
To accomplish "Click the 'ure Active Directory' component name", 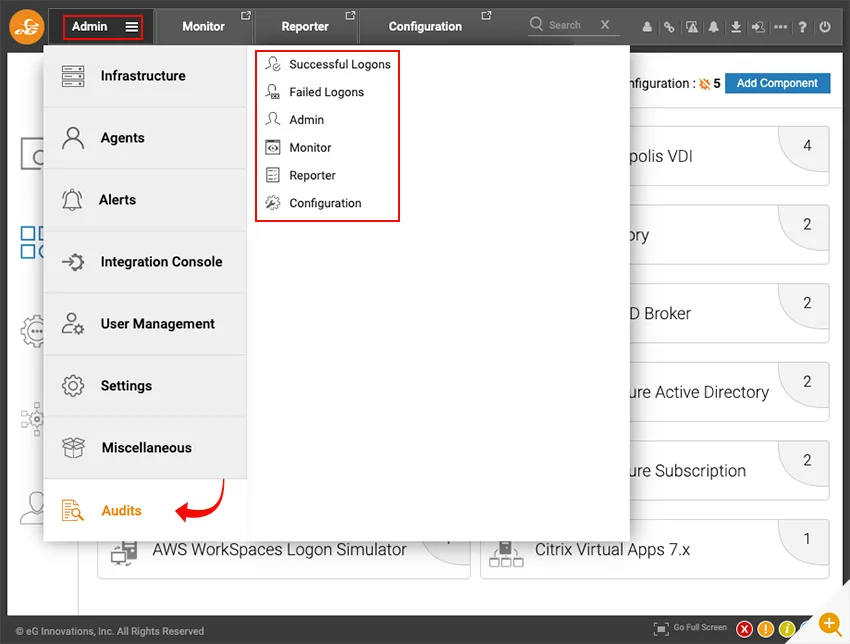I will (699, 392).
